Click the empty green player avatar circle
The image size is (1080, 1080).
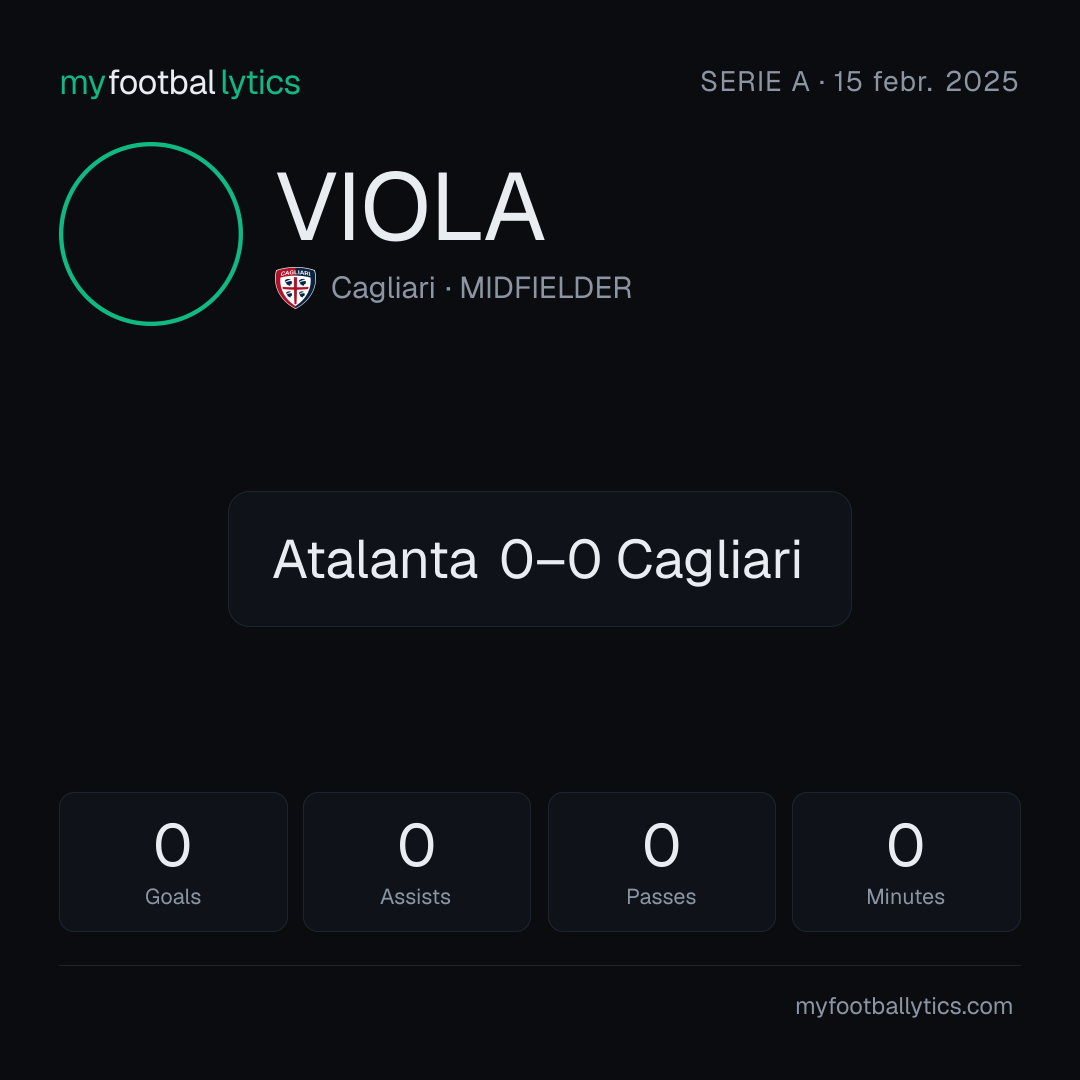click(151, 233)
